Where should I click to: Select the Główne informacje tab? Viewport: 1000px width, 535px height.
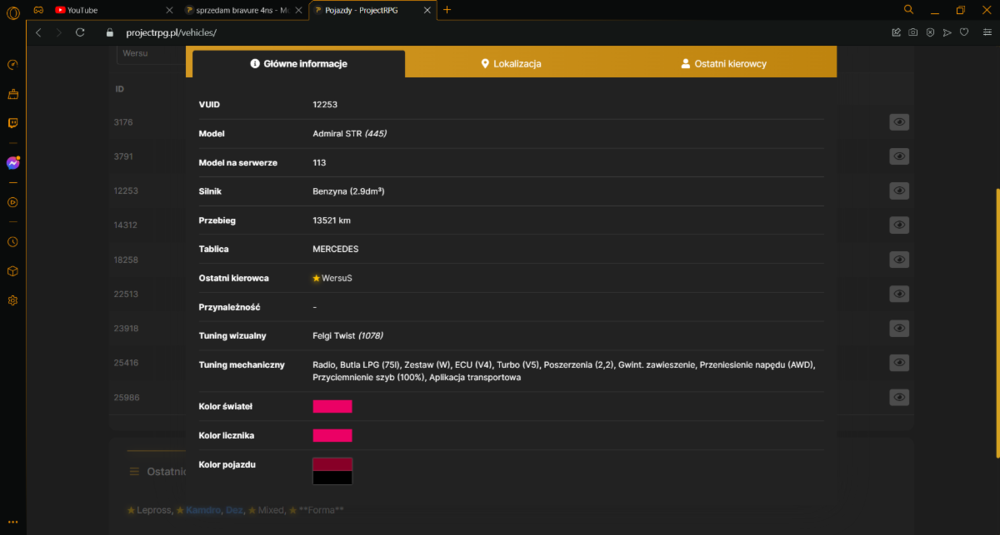pos(298,64)
